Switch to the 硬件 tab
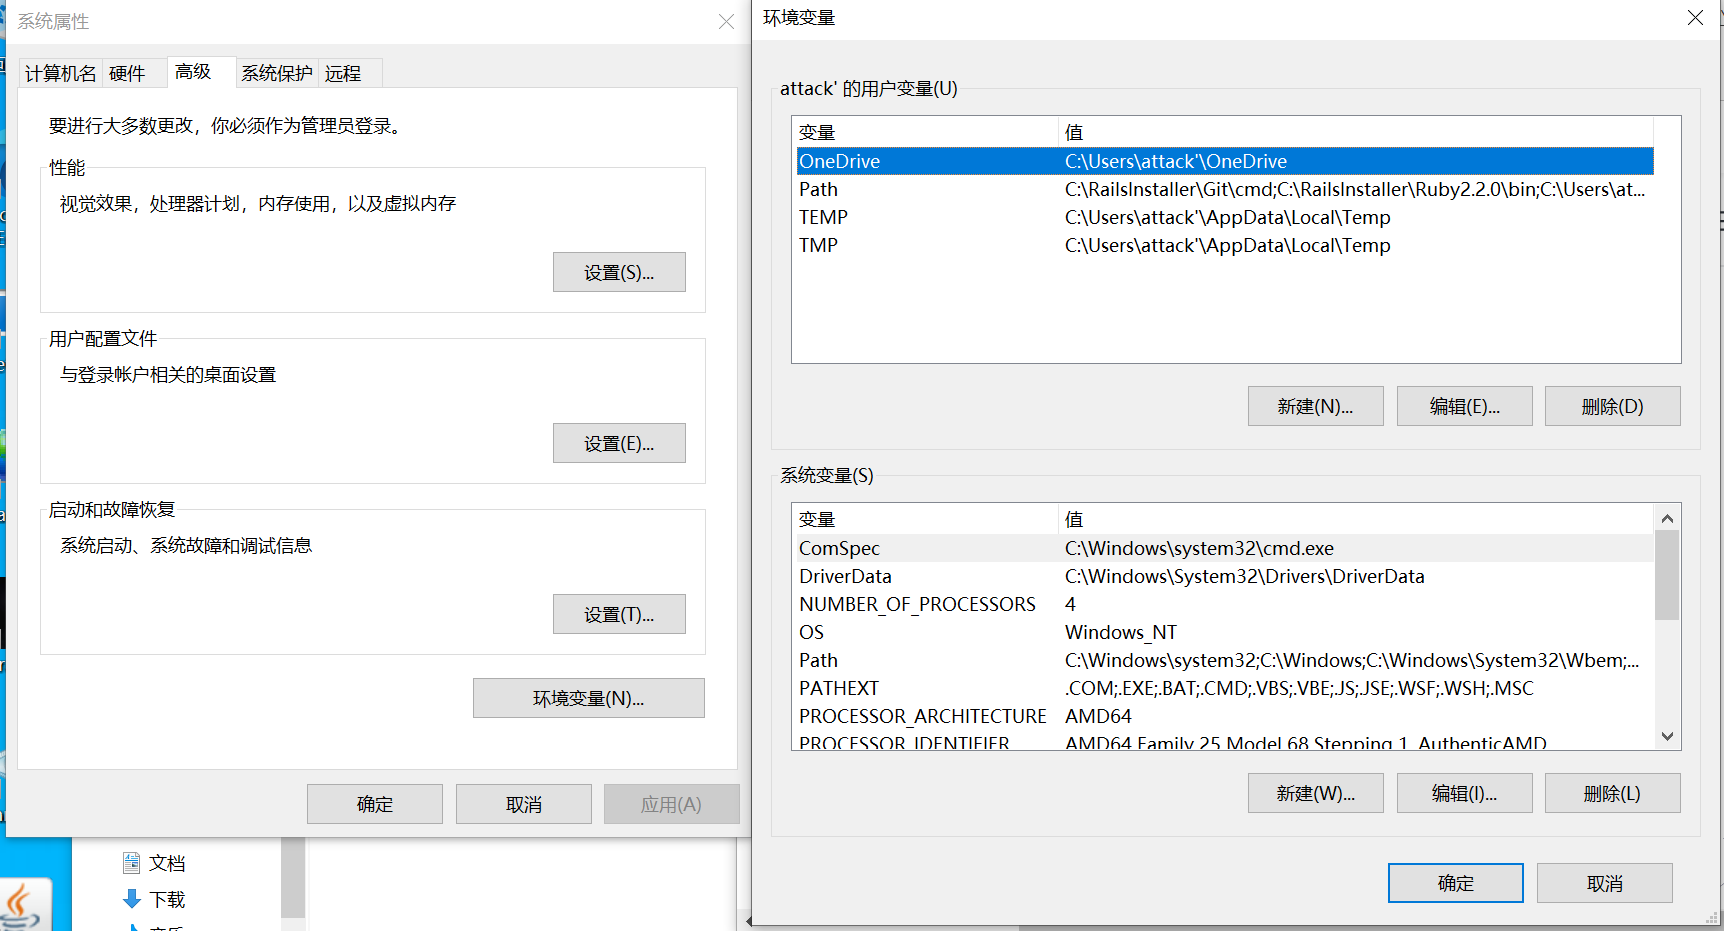 pyautogui.click(x=131, y=72)
